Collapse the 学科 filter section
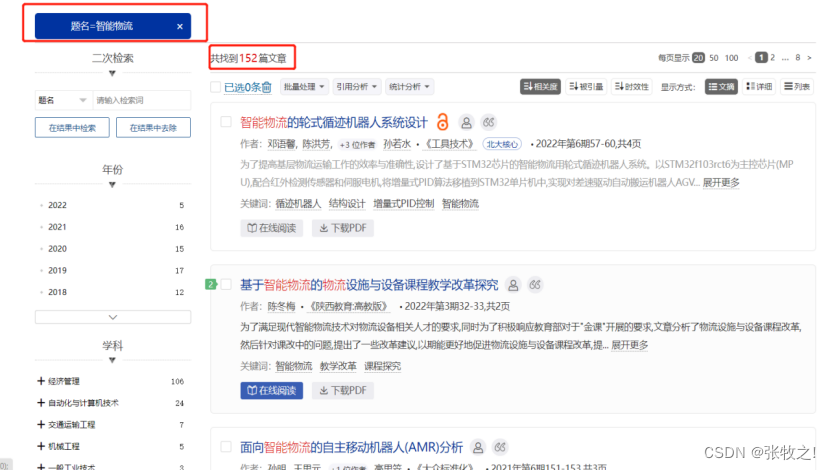This screenshot has height=470, width=831. pos(112,360)
